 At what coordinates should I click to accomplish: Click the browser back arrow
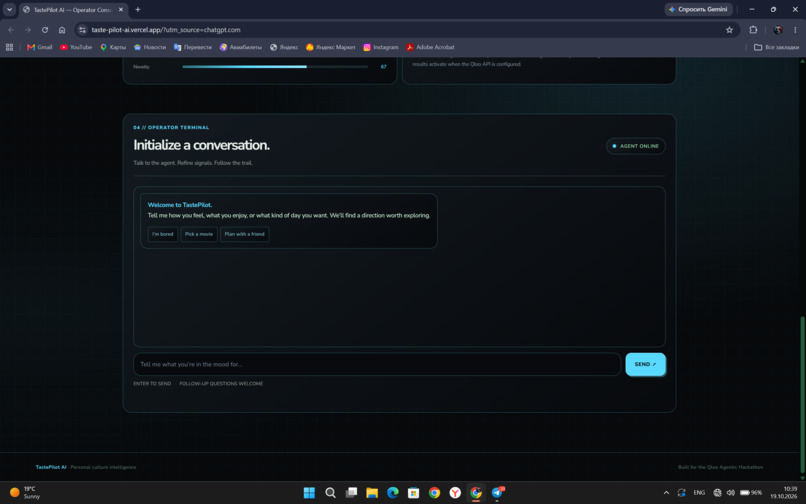(11, 30)
